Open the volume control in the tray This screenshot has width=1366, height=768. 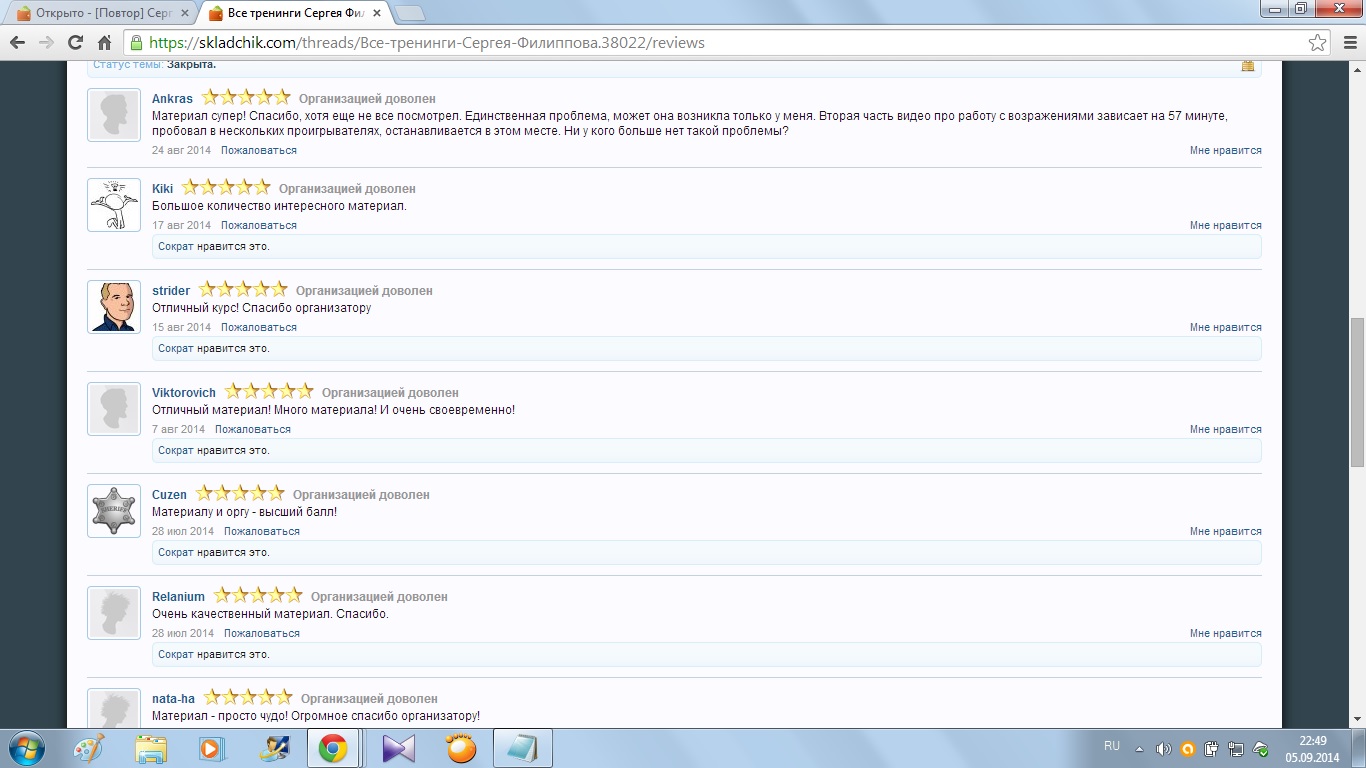pyautogui.click(x=1163, y=749)
